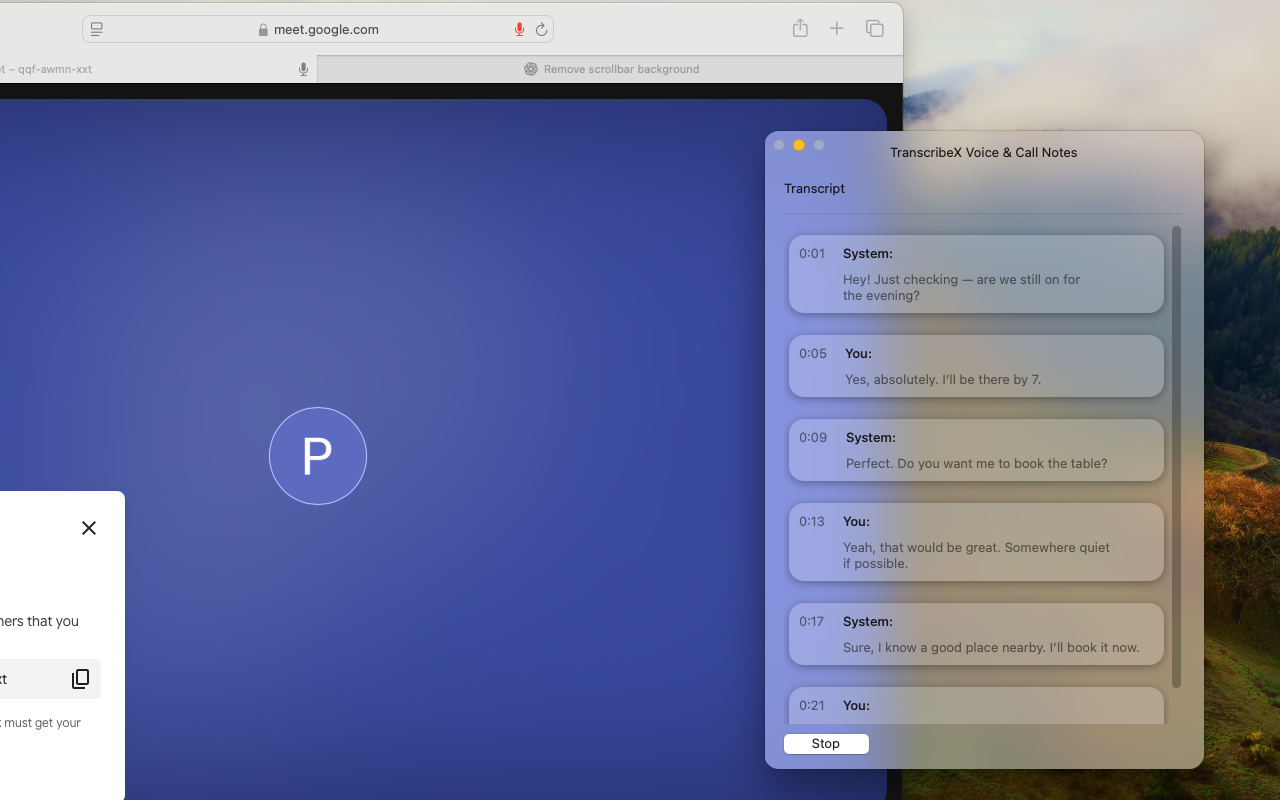The image size is (1280, 800).
Task: Dismiss the meeting info popup with the X
Action: pos(88,527)
